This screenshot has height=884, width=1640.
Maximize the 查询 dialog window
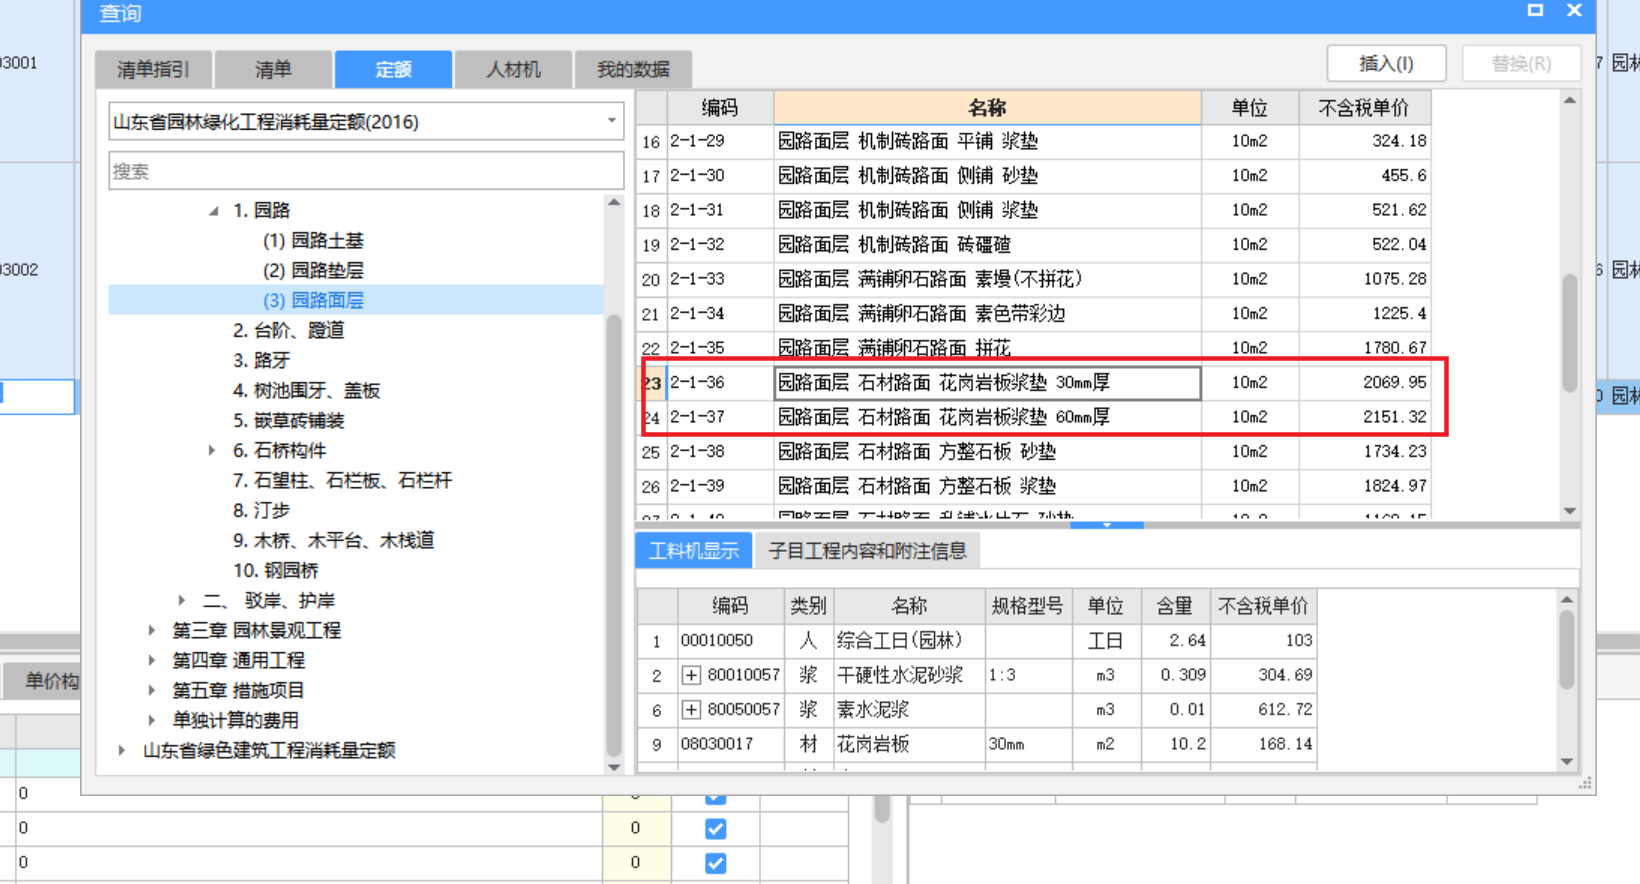(1535, 10)
